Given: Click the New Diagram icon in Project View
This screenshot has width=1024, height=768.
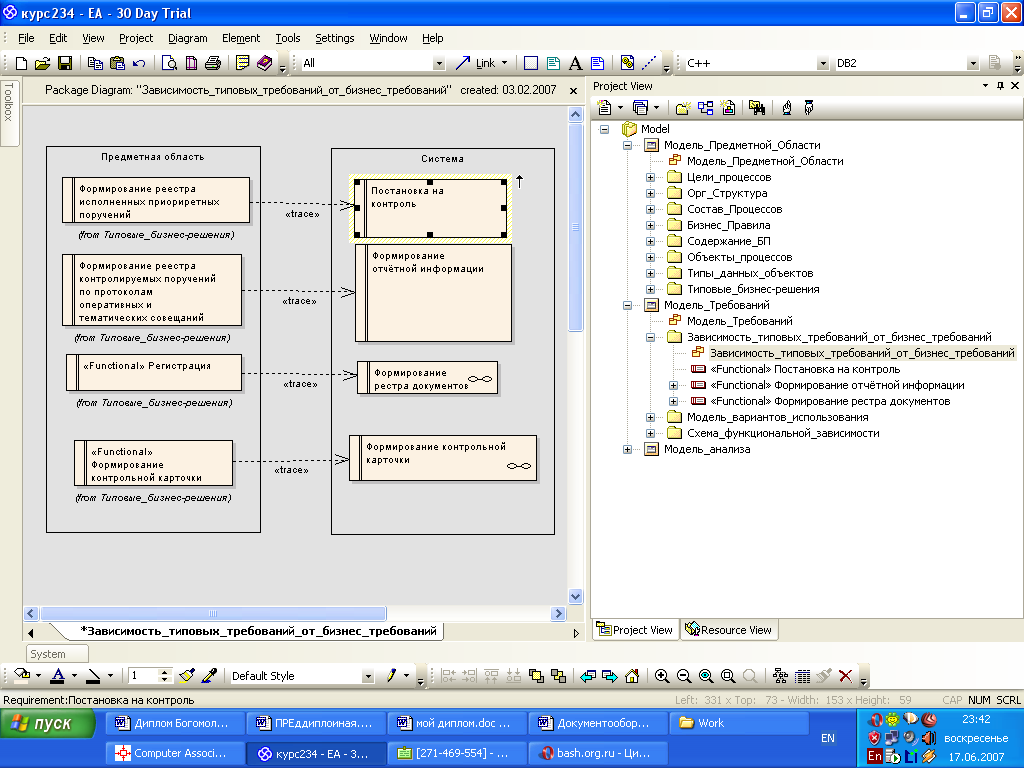Looking at the screenshot, I should tap(705, 108).
